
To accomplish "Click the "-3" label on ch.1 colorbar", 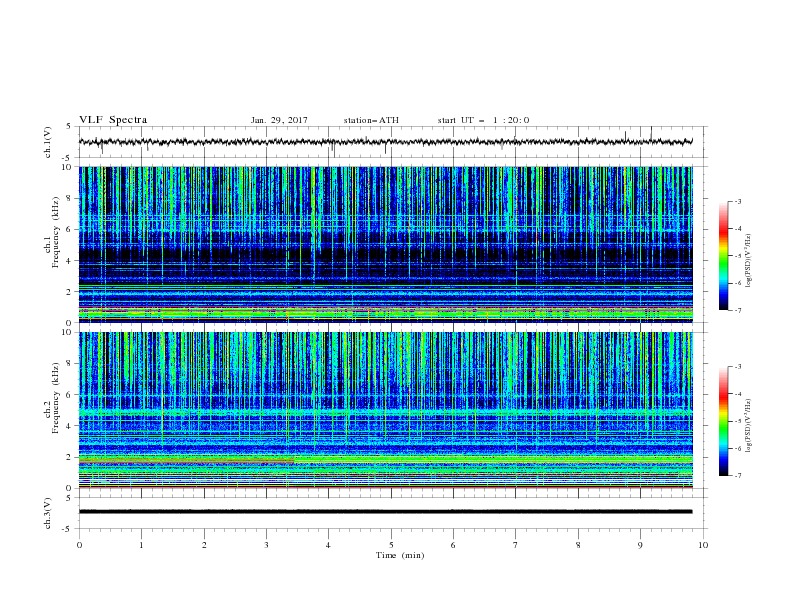I will click(x=738, y=201).
